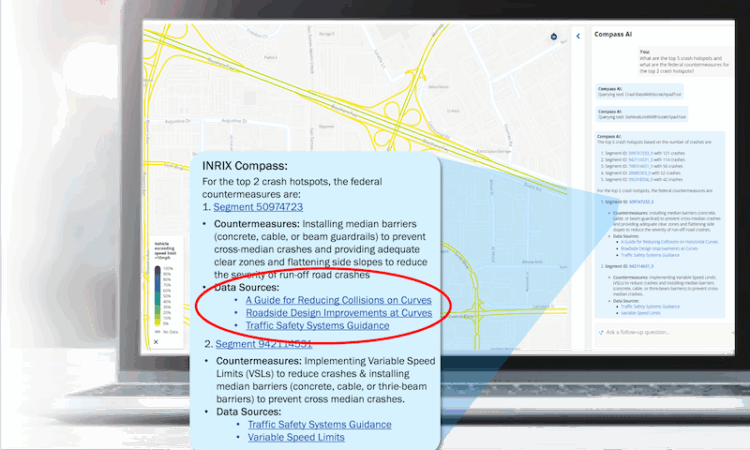
Task: Click the blue round icon at the map's top right
Action: (x=553, y=36)
